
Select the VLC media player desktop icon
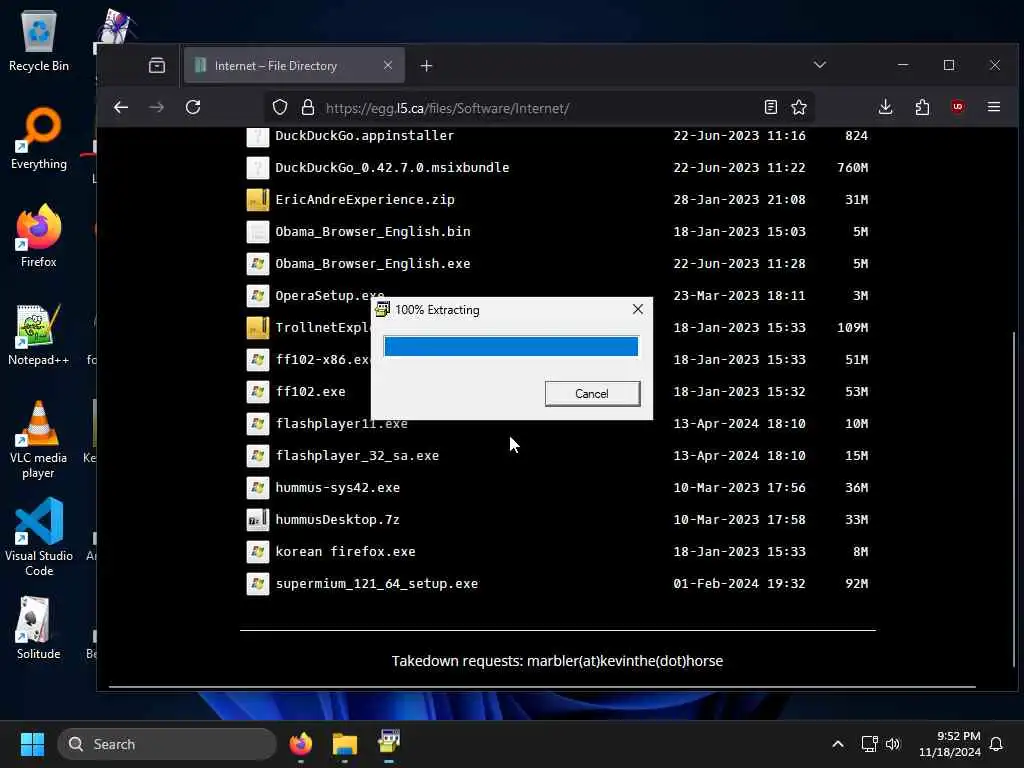tap(39, 440)
